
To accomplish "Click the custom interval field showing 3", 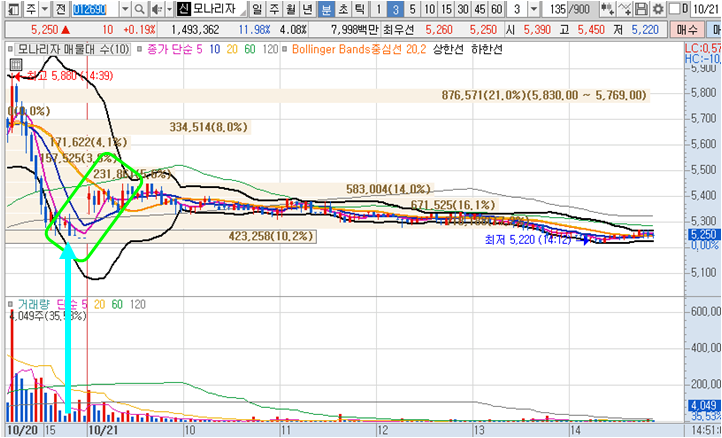I will (x=517, y=9).
